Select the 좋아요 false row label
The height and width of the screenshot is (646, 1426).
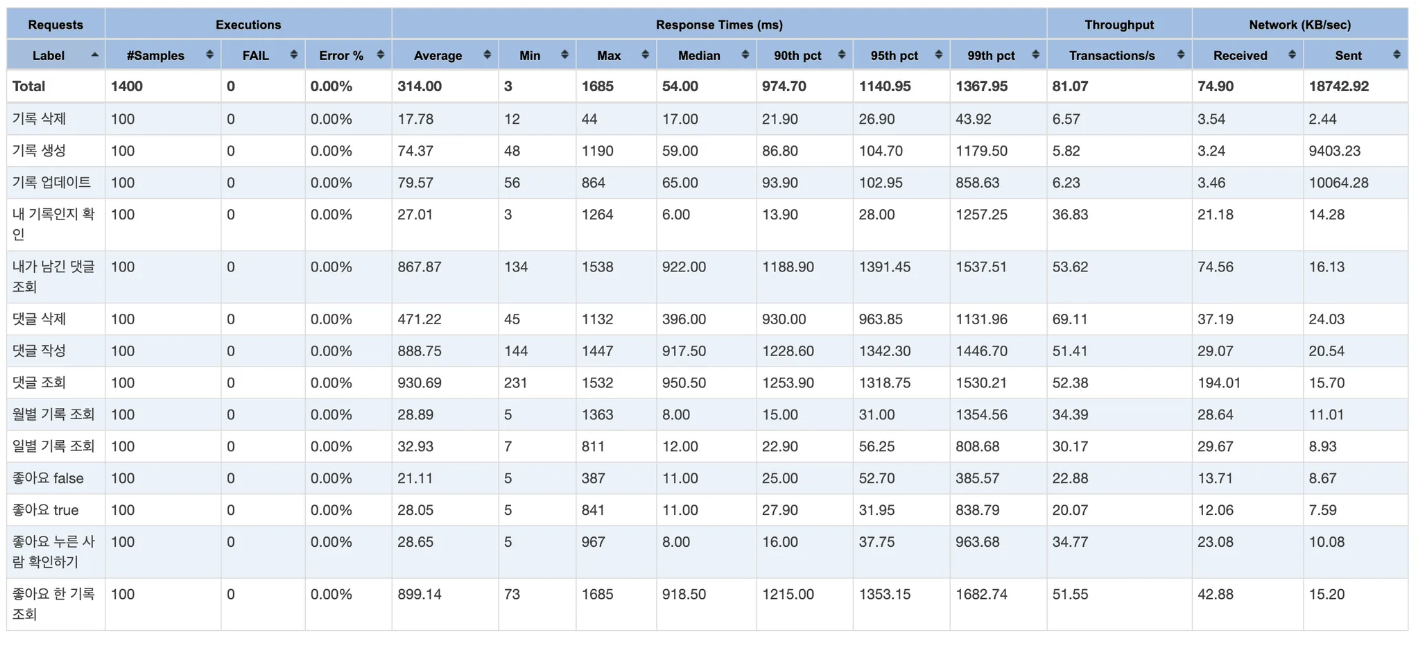click(x=48, y=478)
